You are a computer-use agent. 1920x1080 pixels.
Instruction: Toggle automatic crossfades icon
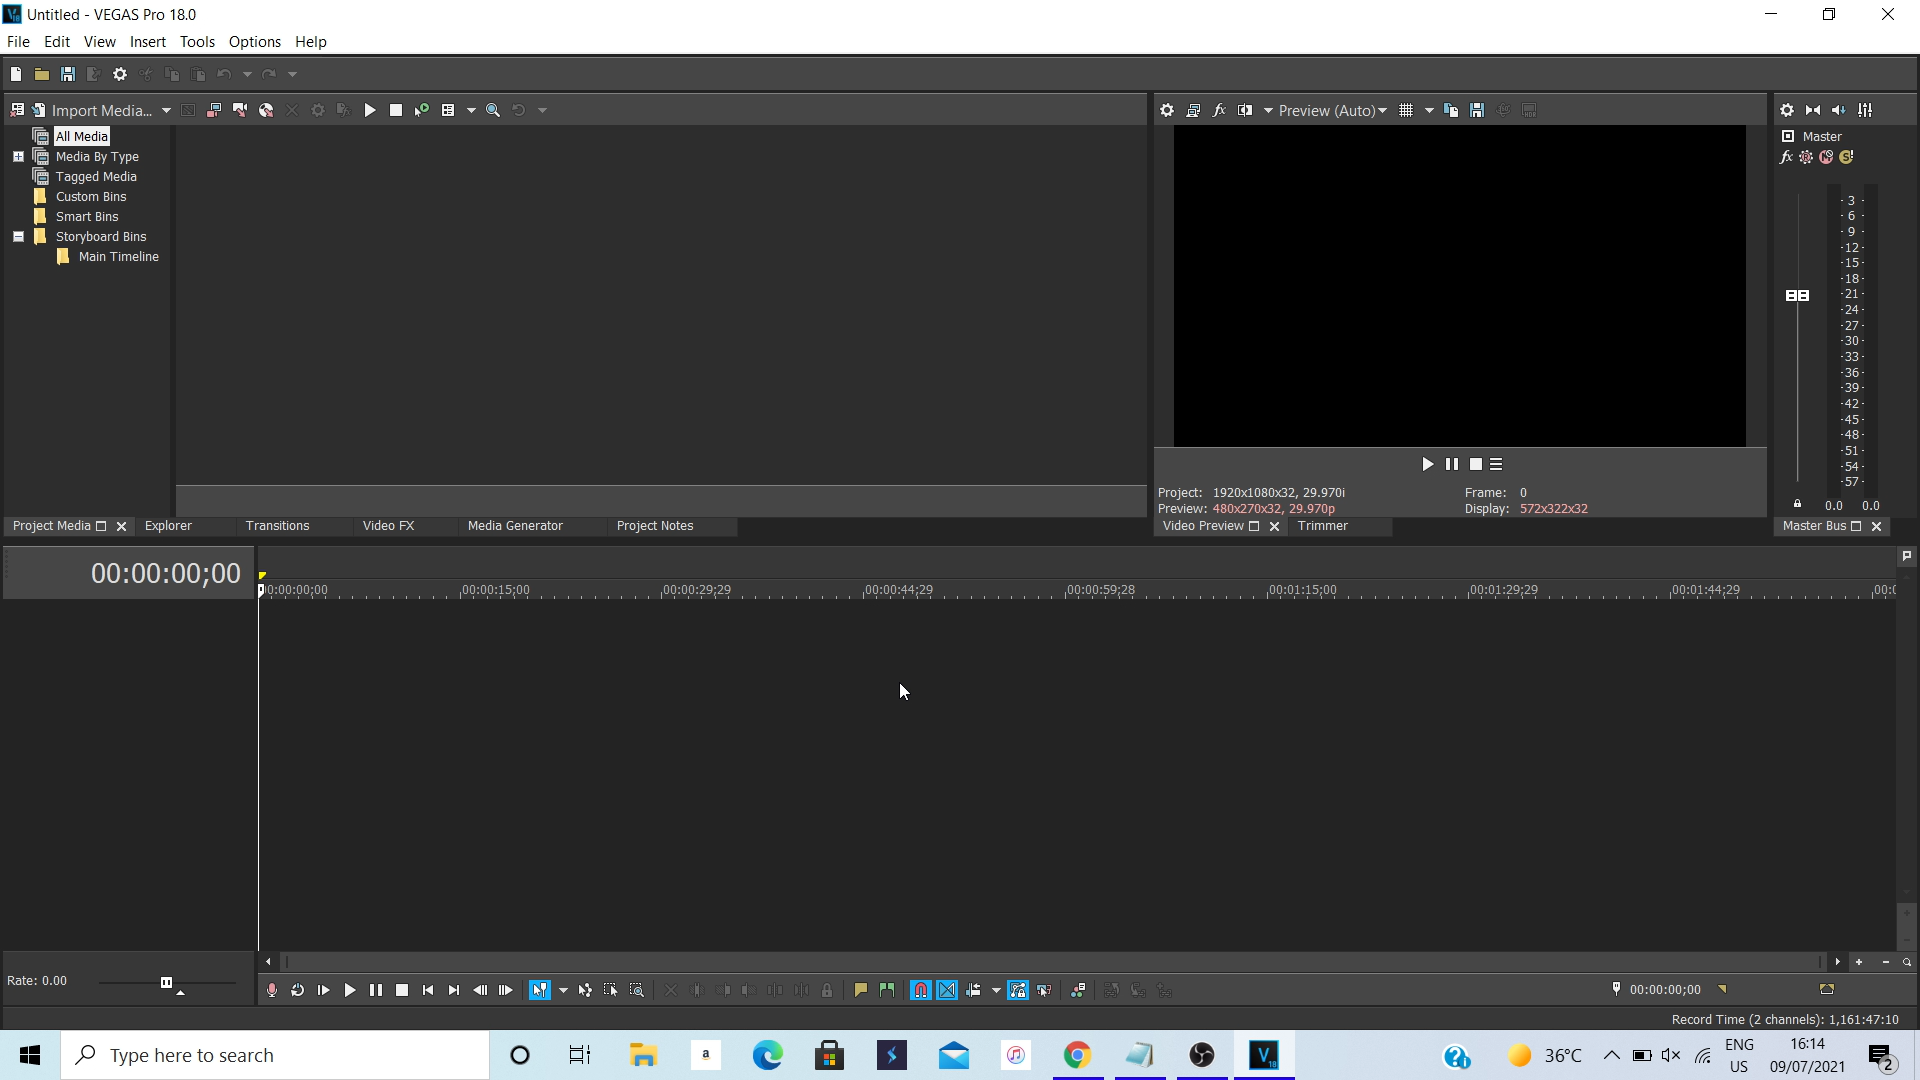click(947, 990)
